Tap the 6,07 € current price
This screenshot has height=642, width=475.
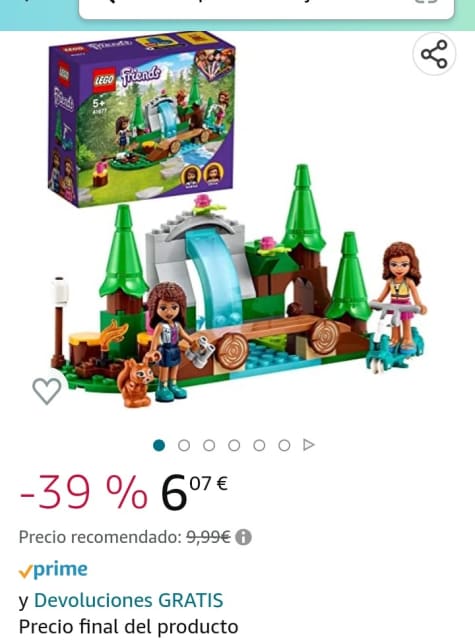point(194,492)
